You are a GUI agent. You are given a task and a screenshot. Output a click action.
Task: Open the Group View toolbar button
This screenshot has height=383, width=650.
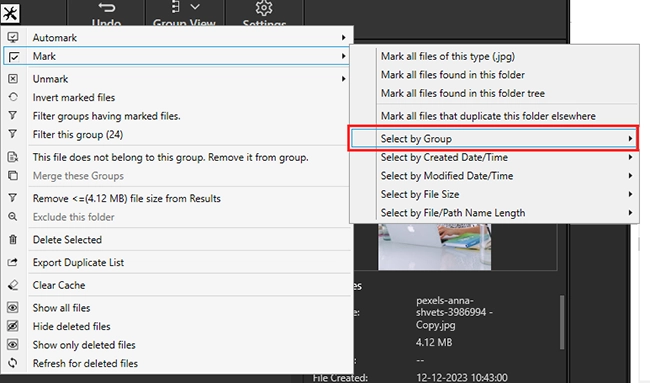click(184, 14)
